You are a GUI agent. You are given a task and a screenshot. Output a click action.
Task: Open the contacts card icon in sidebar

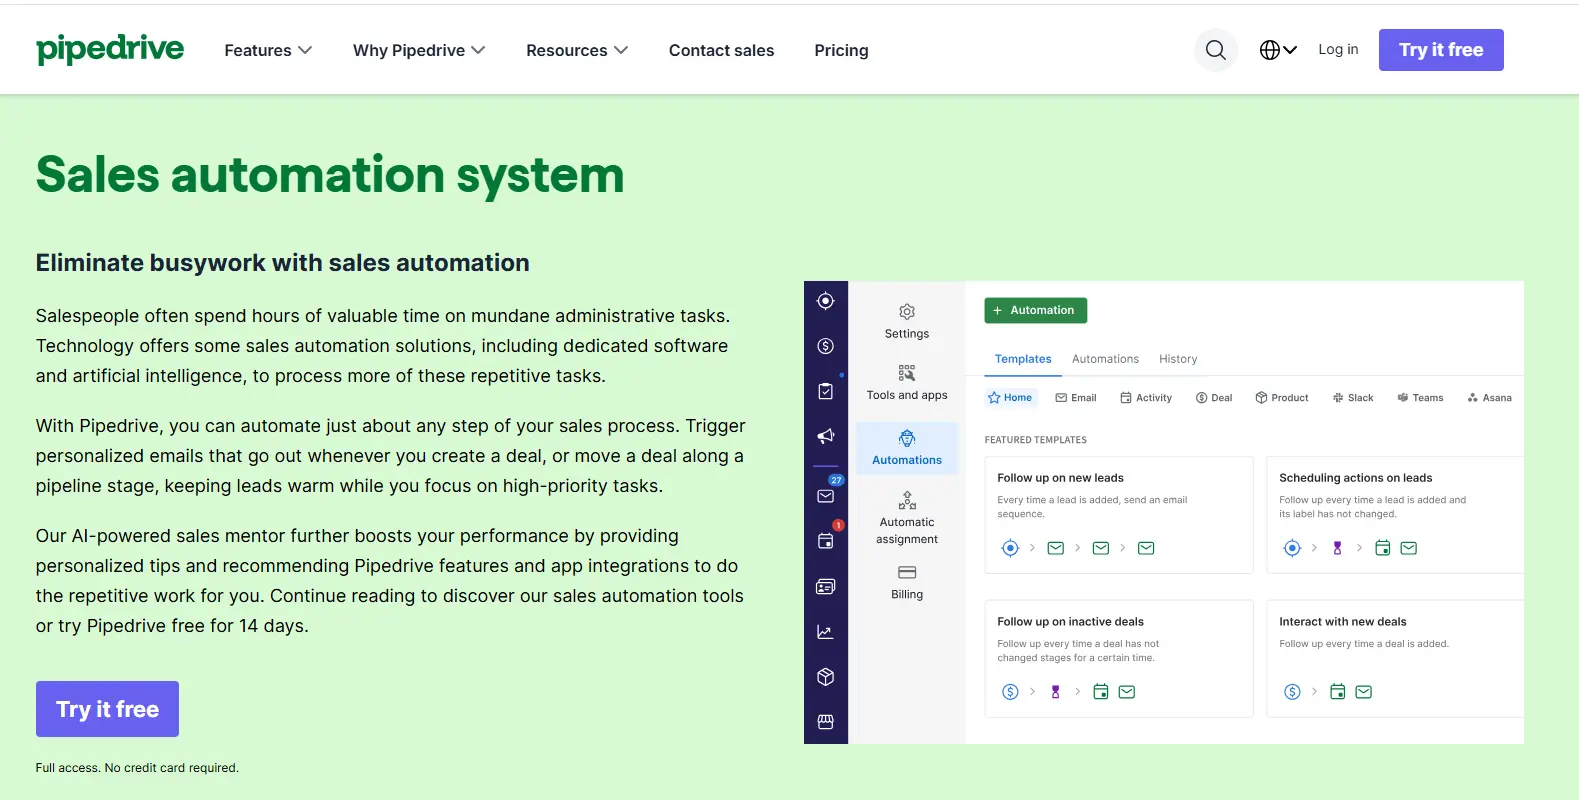[825, 587]
